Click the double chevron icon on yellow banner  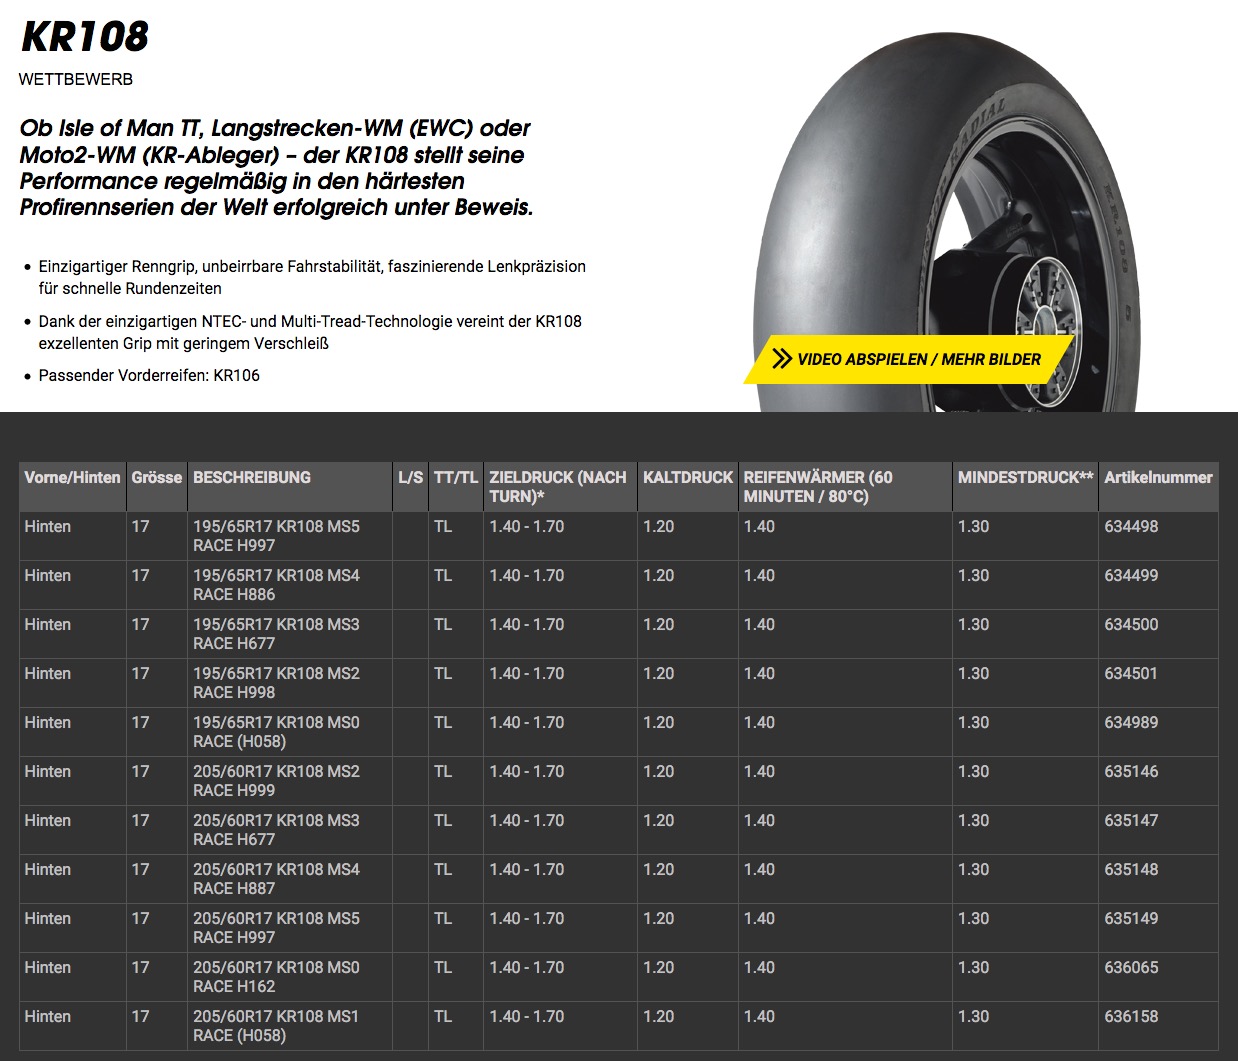click(x=782, y=359)
